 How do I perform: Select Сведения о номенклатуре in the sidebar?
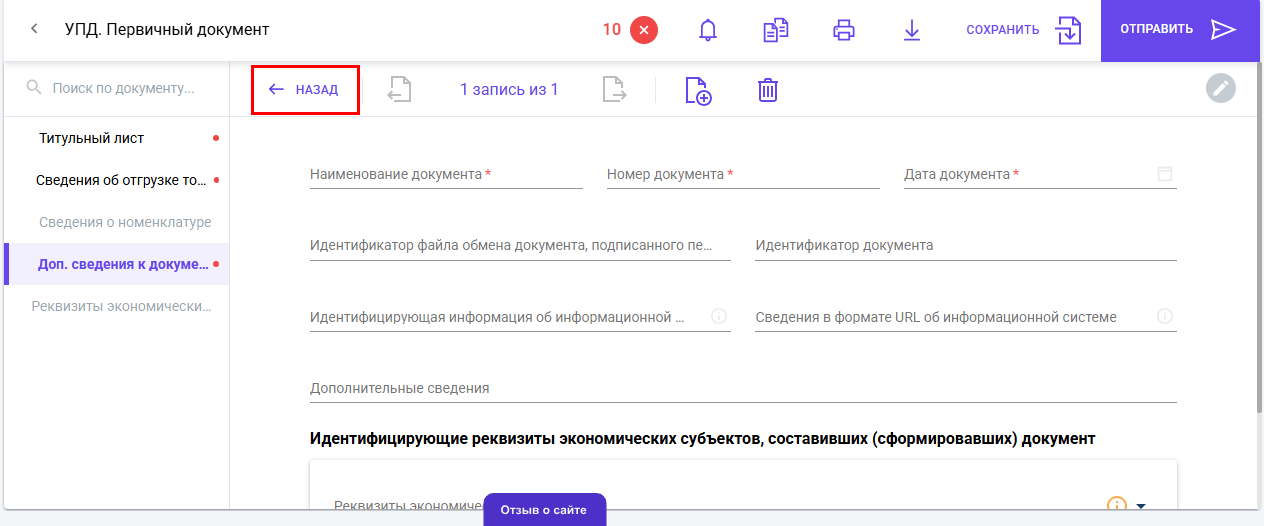125,222
